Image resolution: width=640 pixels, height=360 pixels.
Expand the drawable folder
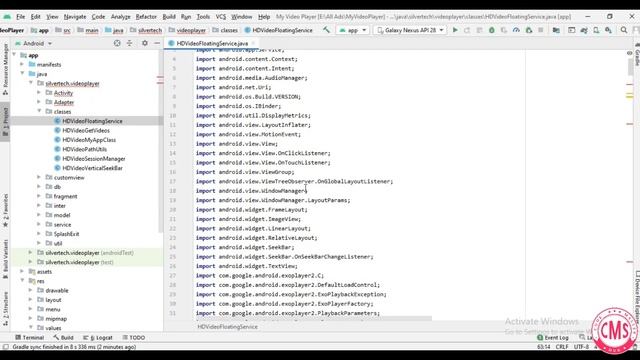31,290
